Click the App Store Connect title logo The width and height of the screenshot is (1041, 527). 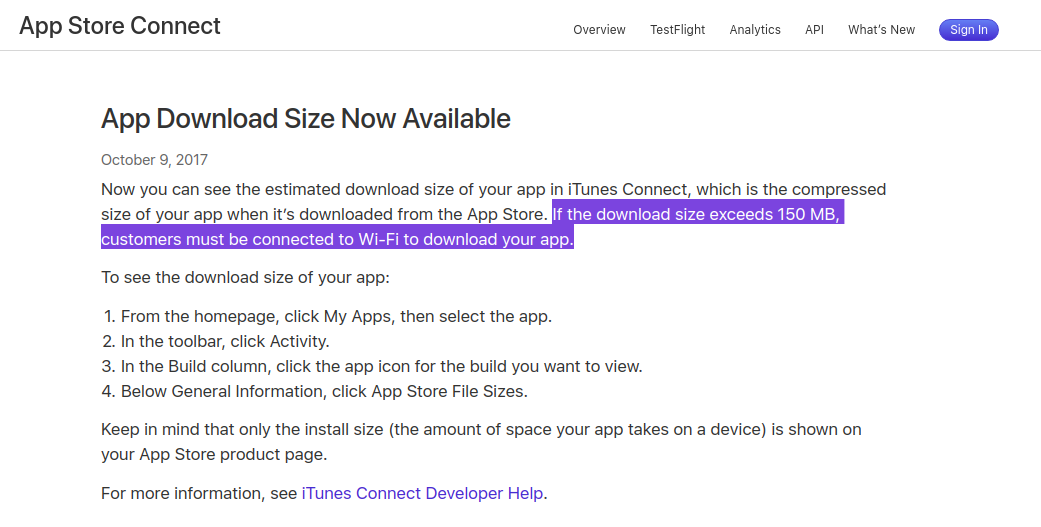tap(120, 26)
